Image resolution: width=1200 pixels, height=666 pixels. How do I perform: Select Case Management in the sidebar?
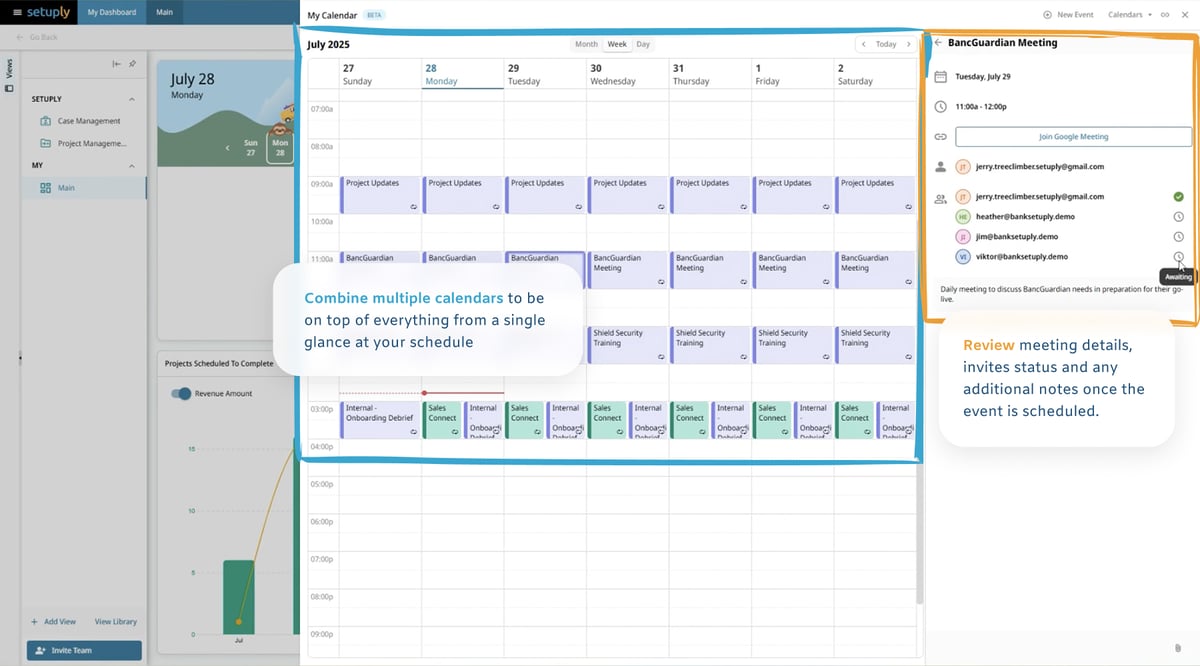click(x=84, y=121)
